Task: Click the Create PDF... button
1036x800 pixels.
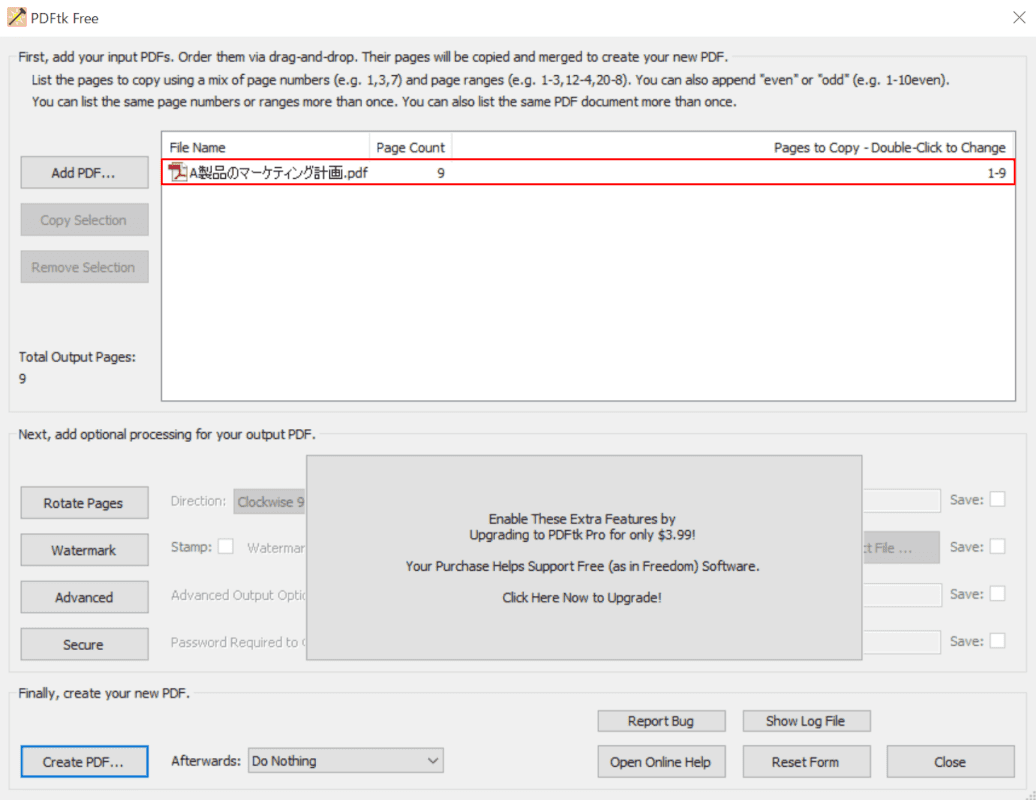Action: 84,762
